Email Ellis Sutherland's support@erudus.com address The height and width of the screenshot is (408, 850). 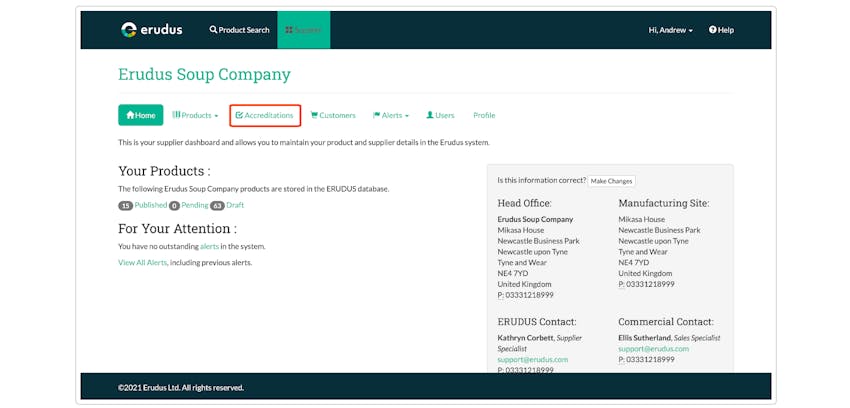654,349
